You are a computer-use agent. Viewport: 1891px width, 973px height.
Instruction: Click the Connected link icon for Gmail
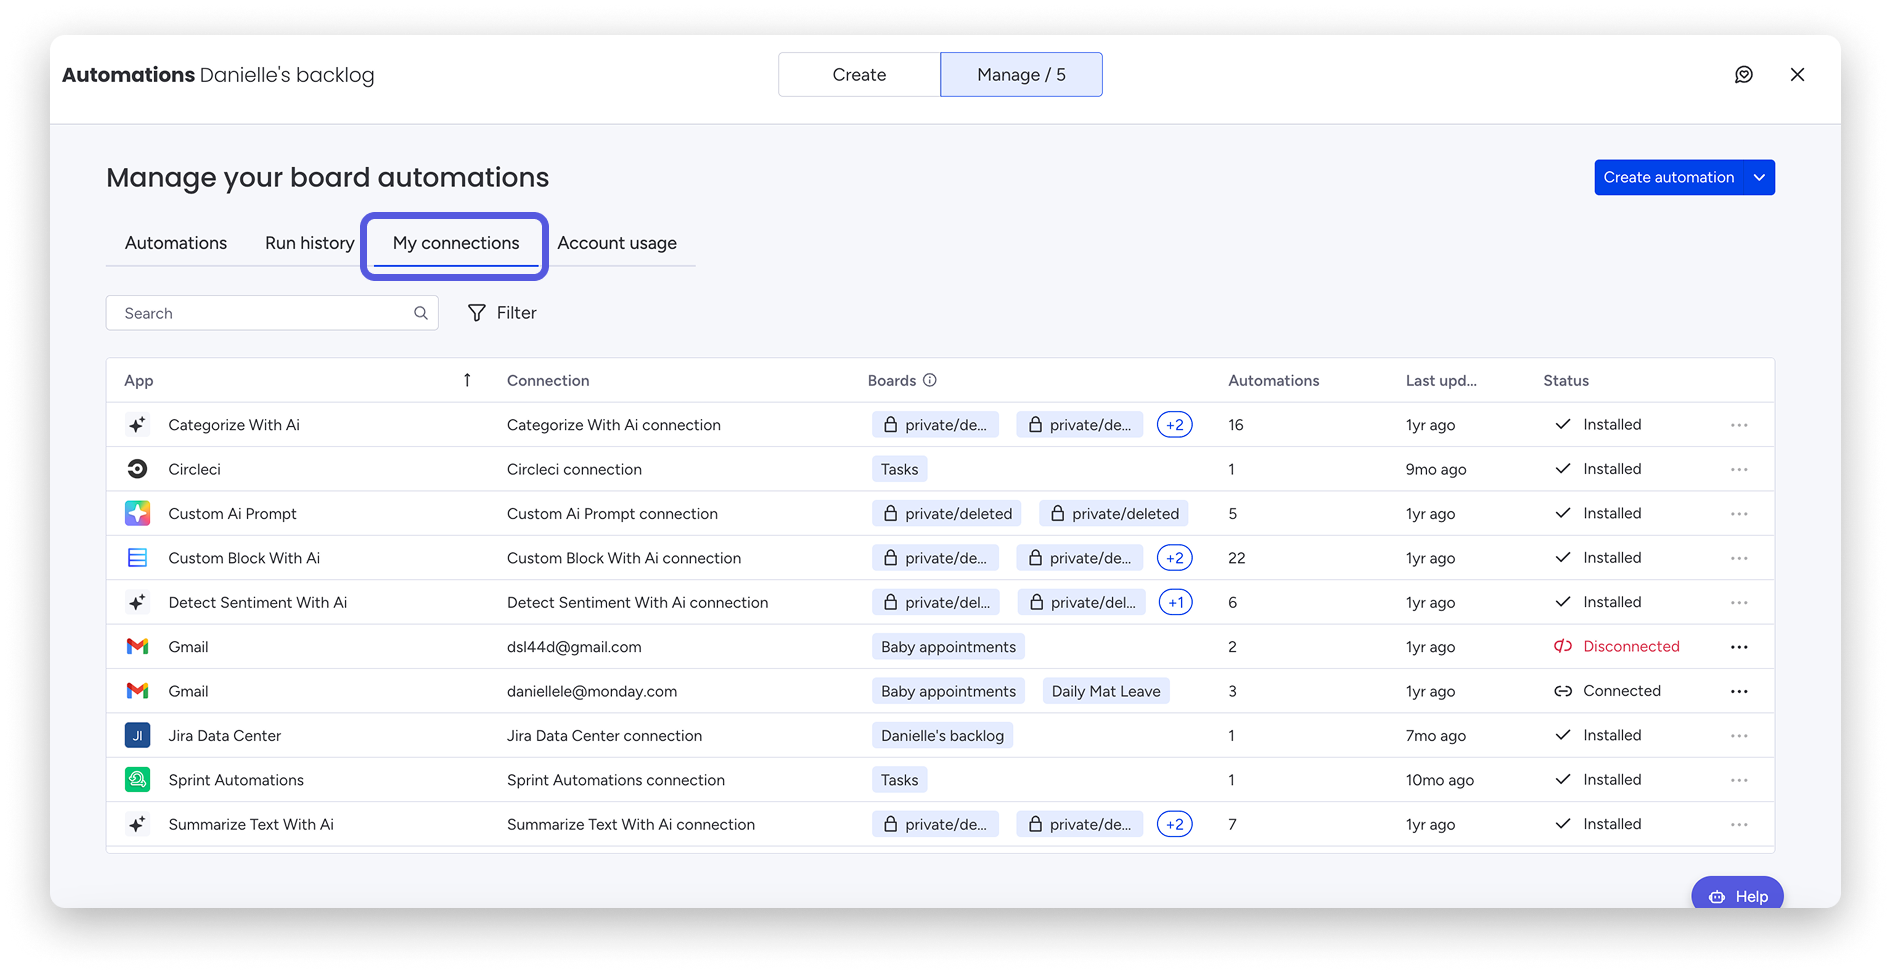coord(1563,691)
